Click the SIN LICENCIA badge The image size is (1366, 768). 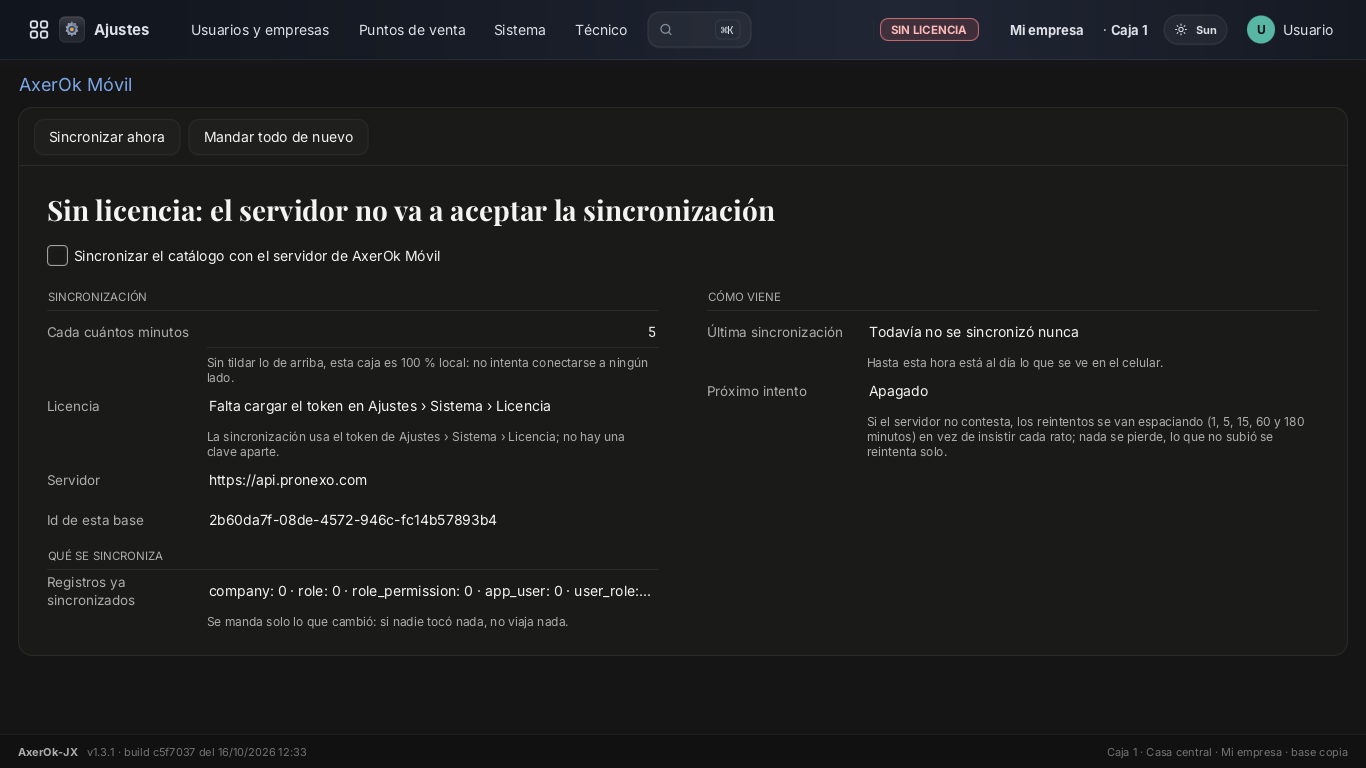[x=929, y=30]
